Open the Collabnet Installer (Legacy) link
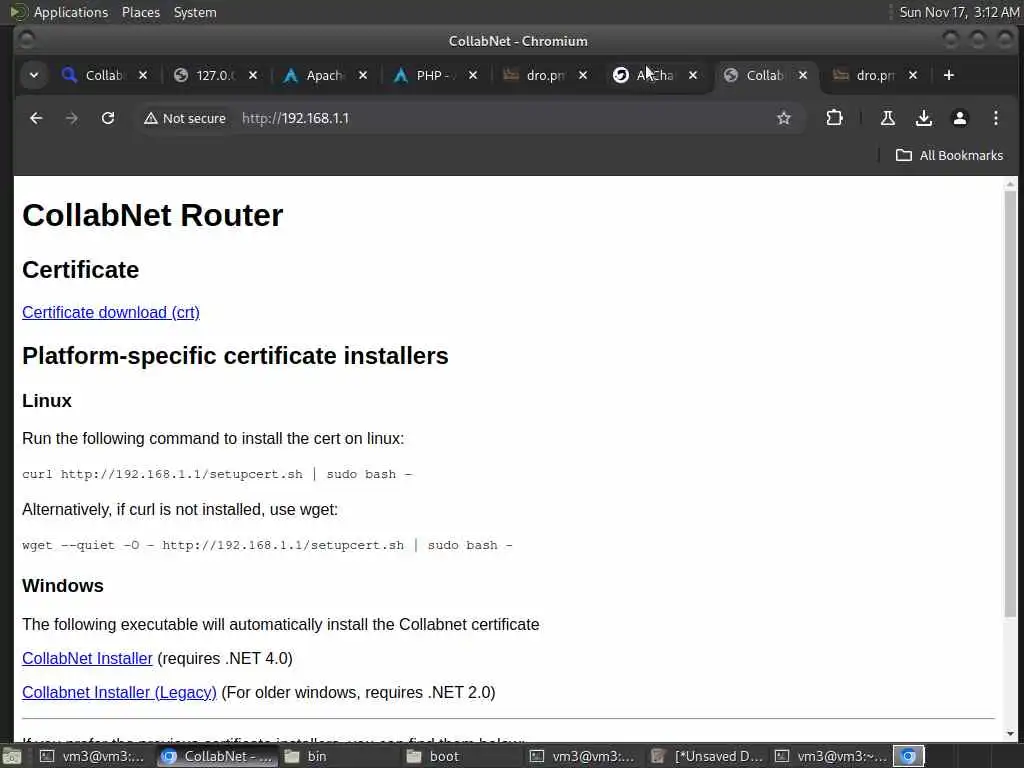This screenshot has height=768, width=1024. pos(120,692)
